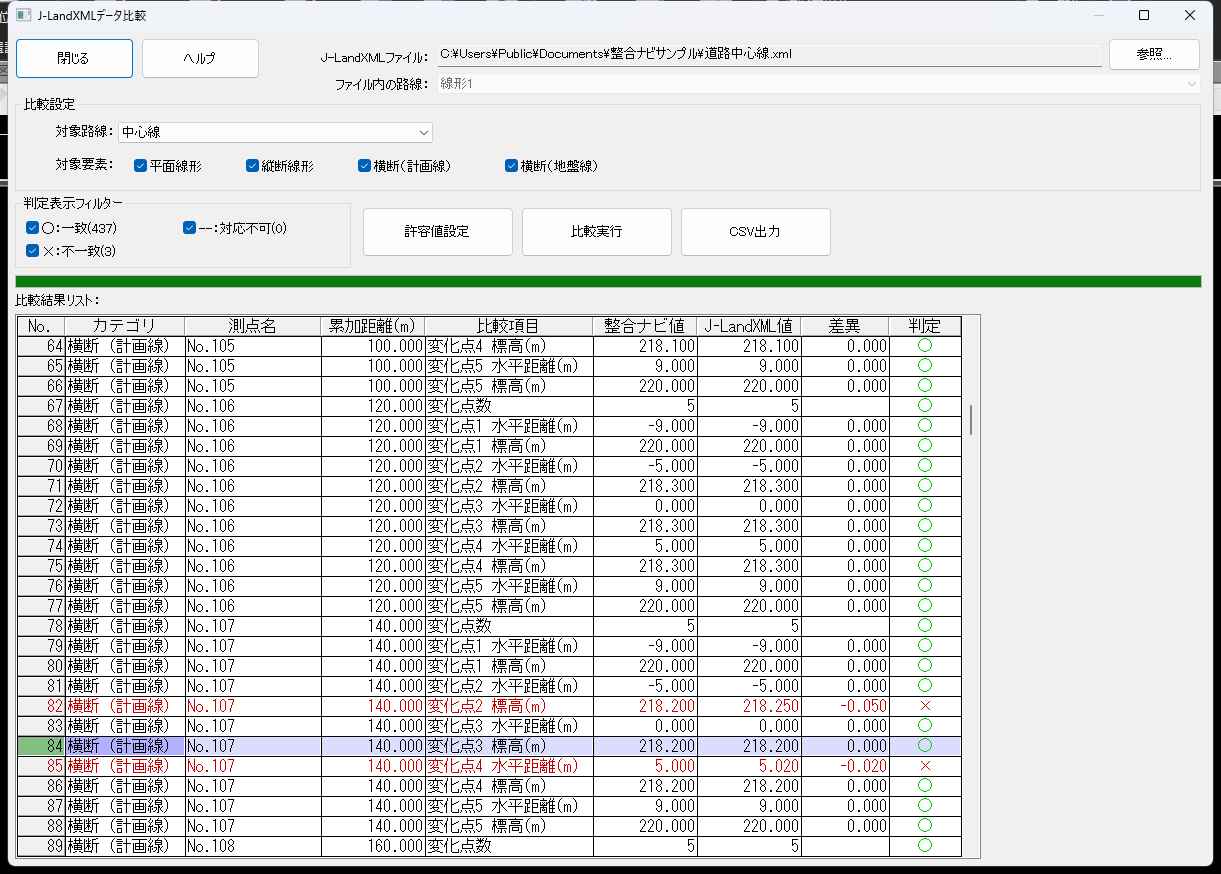Image resolution: width=1221 pixels, height=874 pixels.
Task: Click the ○ judgment mark in row 72
Action: tap(925, 506)
